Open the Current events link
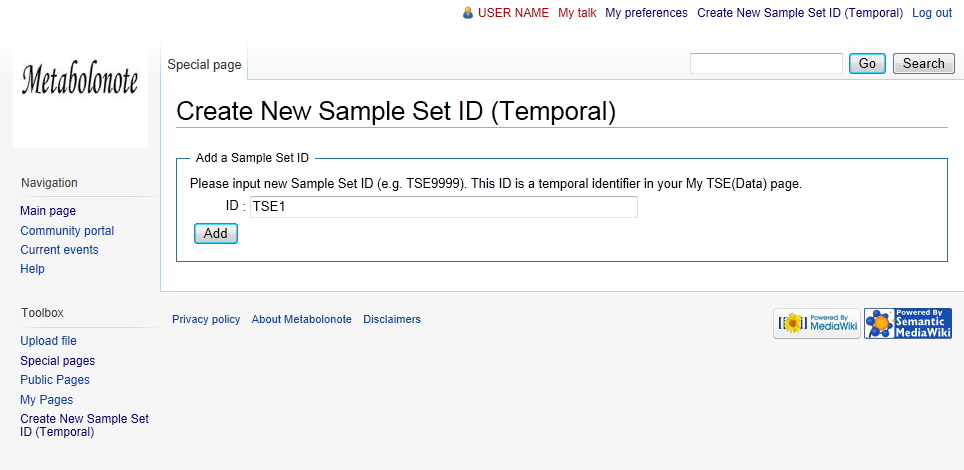 click(x=59, y=250)
